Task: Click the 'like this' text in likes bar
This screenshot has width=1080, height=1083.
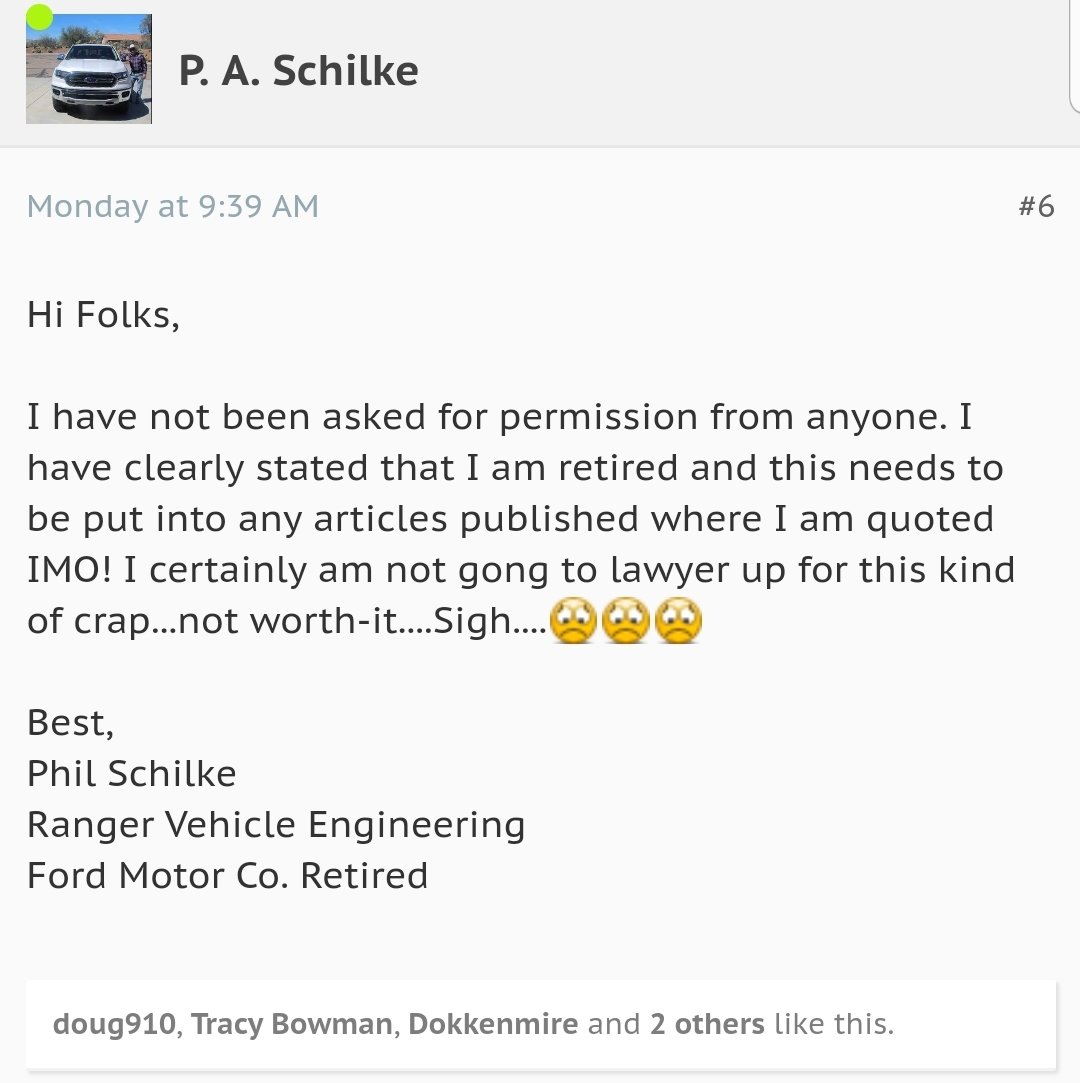Action: click(834, 1024)
